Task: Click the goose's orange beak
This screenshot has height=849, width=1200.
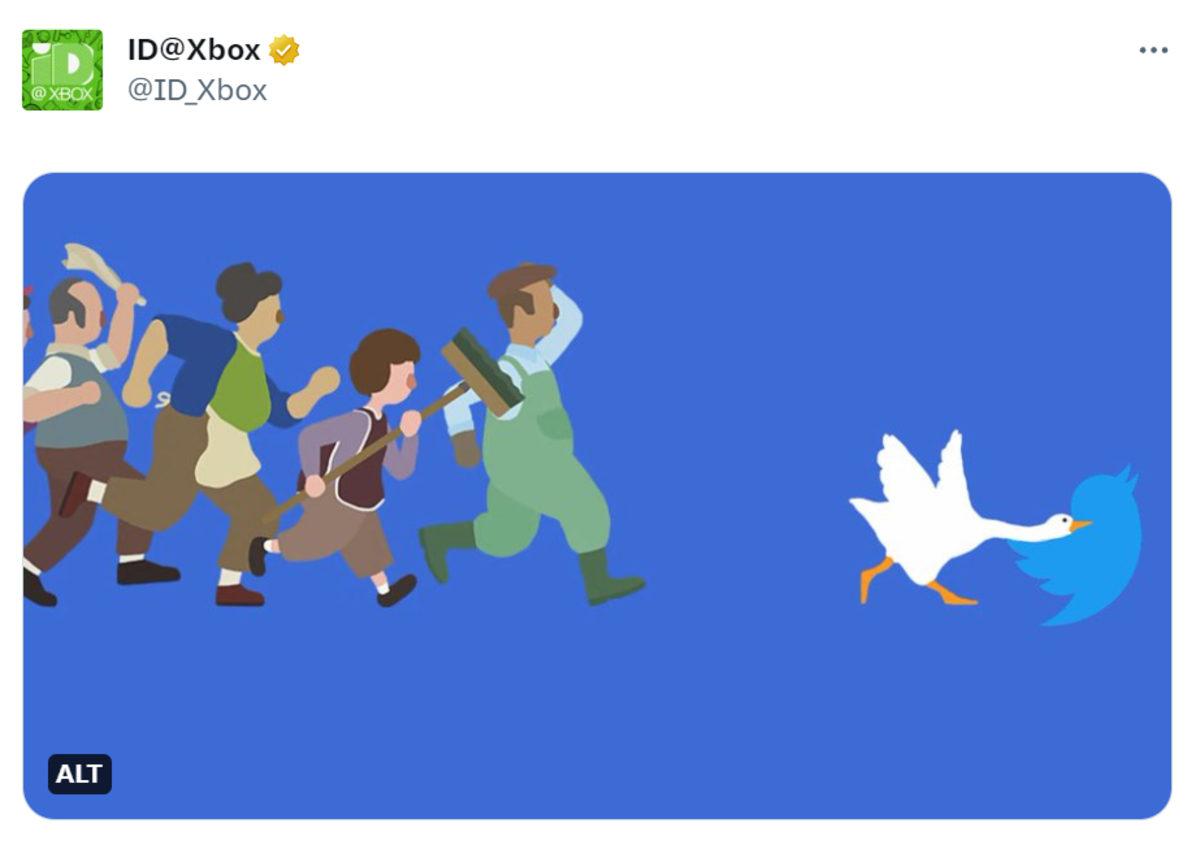Action: pos(1080,524)
